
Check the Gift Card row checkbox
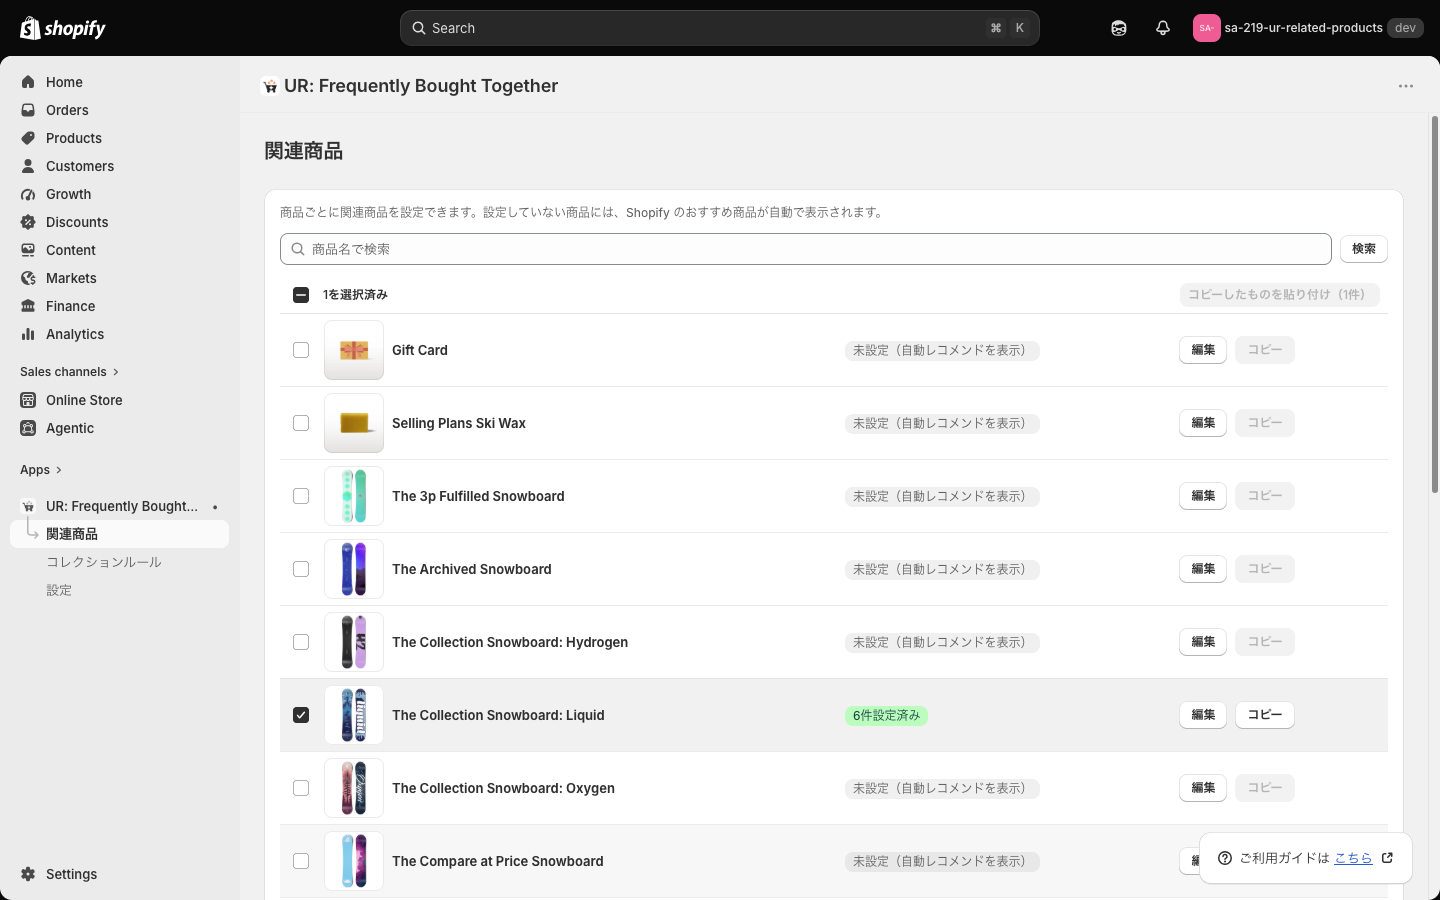click(x=301, y=350)
